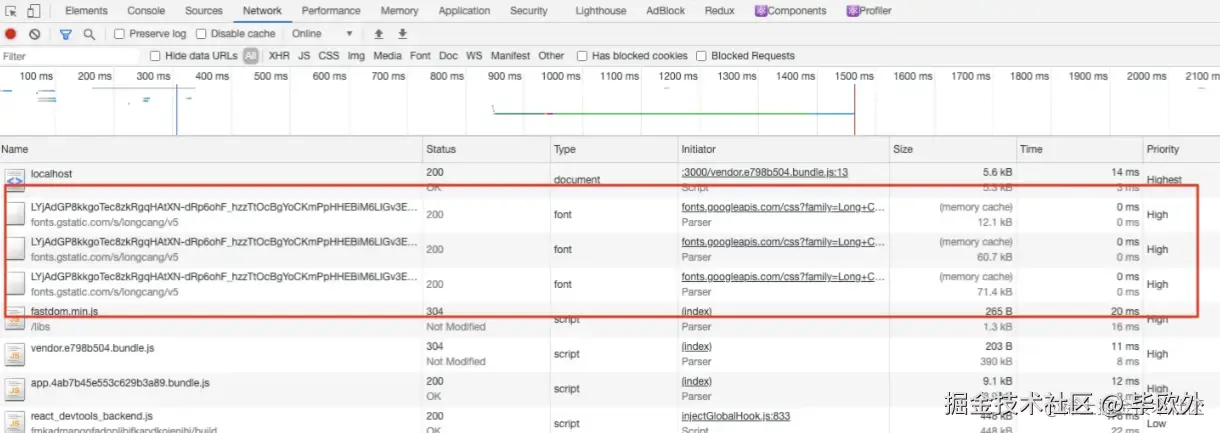
Task: Stop recording with the red record button
Action: point(11,34)
